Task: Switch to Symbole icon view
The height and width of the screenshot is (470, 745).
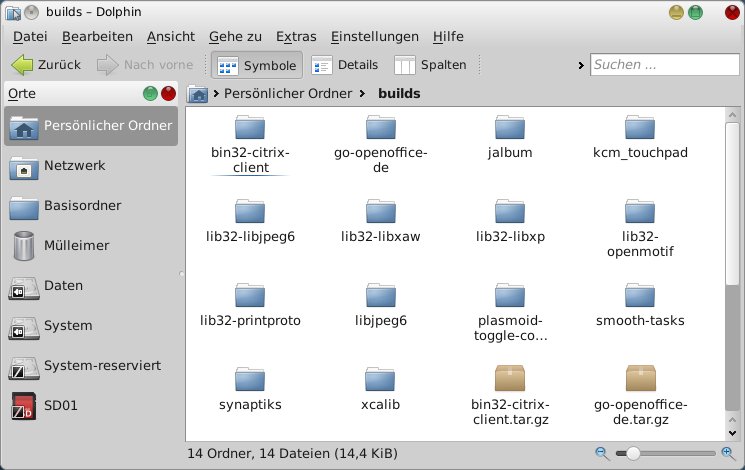Action: (257, 65)
